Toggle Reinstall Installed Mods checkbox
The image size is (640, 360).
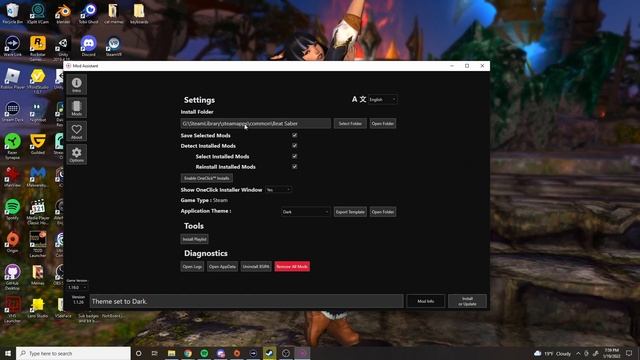pyautogui.click(x=294, y=167)
